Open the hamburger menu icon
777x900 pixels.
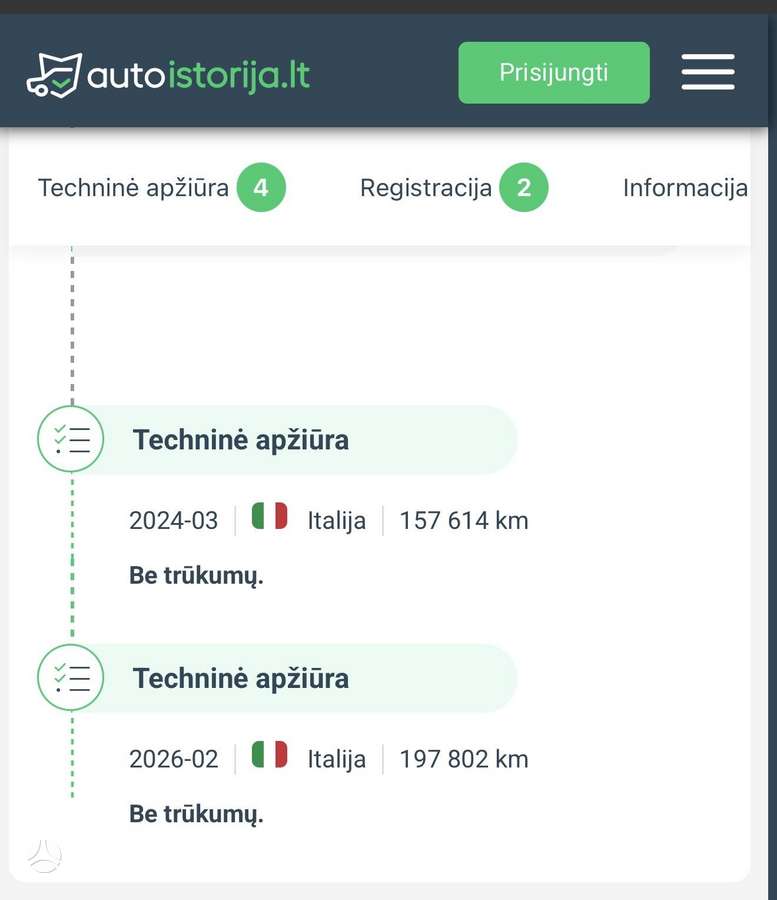pos(708,72)
